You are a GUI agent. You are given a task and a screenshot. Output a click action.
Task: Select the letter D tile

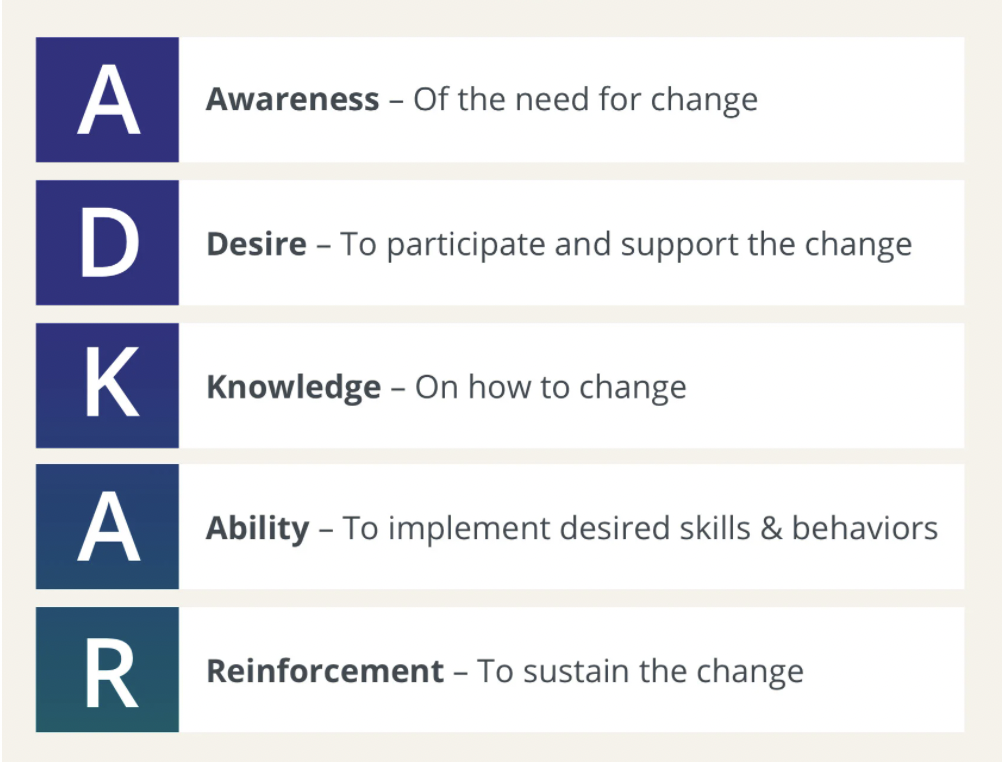(x=107, y=242)
